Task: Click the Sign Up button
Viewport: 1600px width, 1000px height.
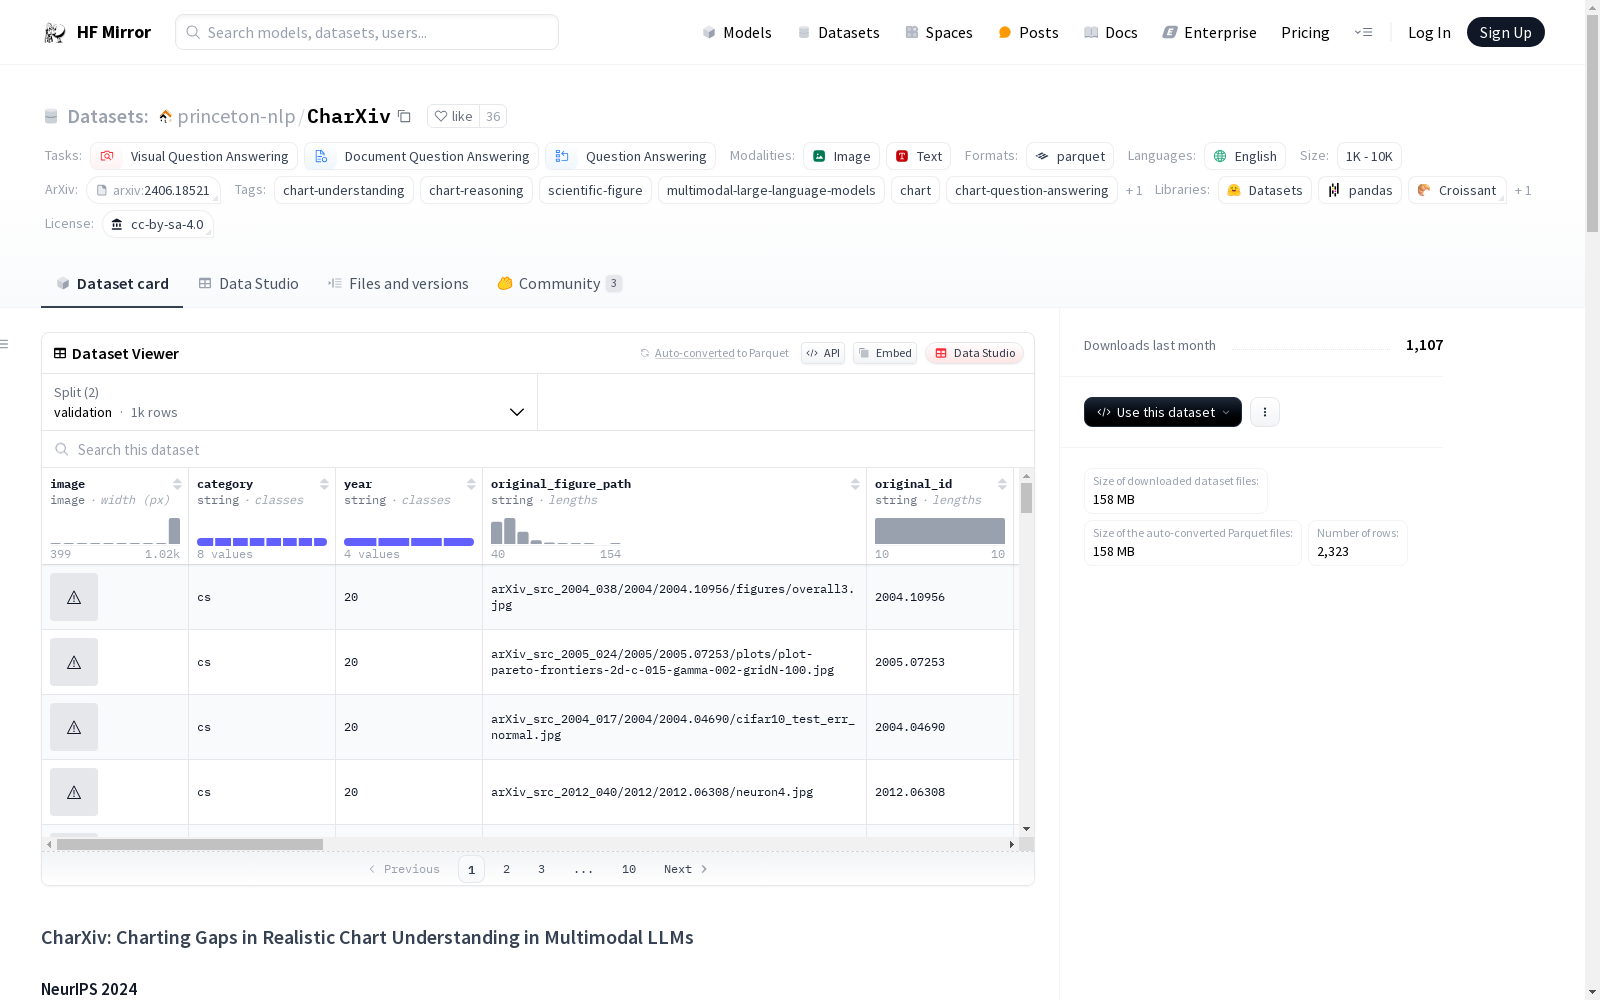Action: click(1505, 32)
